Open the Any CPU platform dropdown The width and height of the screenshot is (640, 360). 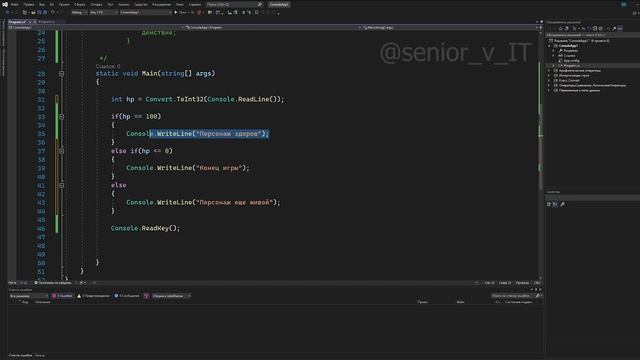coord(103,13)
